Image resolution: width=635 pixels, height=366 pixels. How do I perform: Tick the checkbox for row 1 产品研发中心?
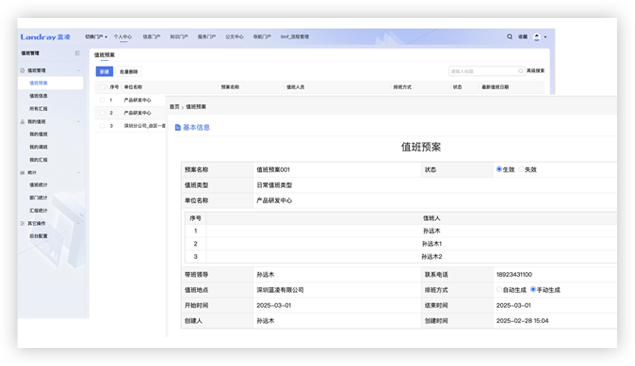[x=102, y=100]
